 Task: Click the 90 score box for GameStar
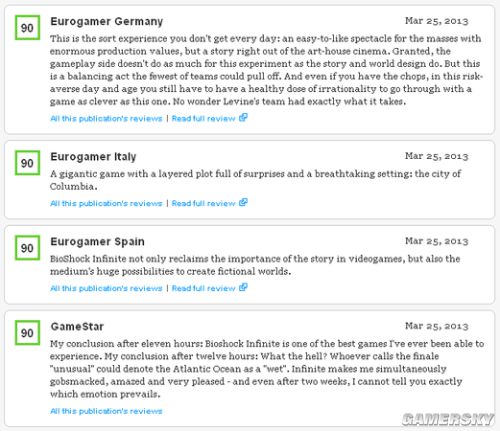pyautogui.click(x=27, y=333)
